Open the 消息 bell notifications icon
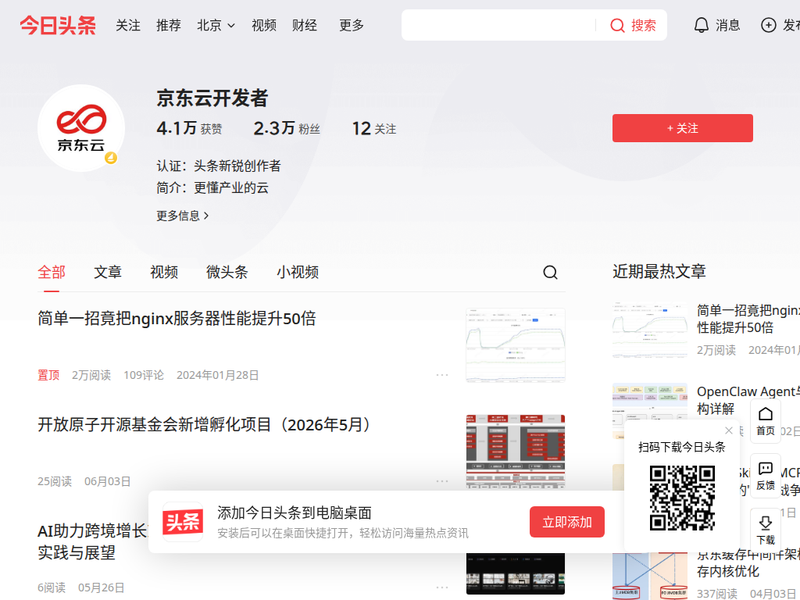Screen dimensions: 800x600 (702, 25)
